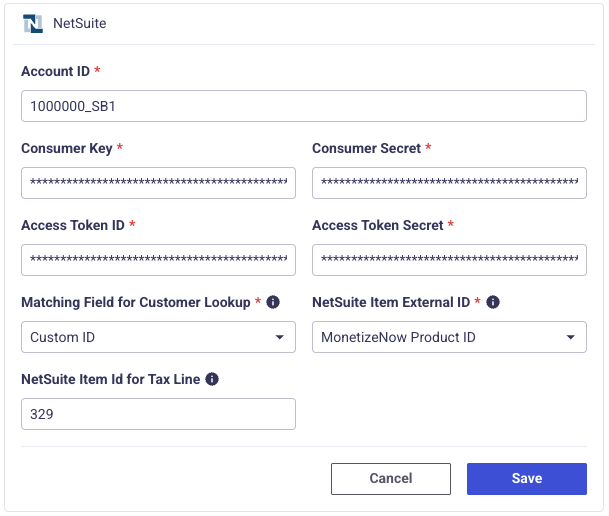Click into the Consumer Key field
Screen dimensions: 609x516
point(158,183)
